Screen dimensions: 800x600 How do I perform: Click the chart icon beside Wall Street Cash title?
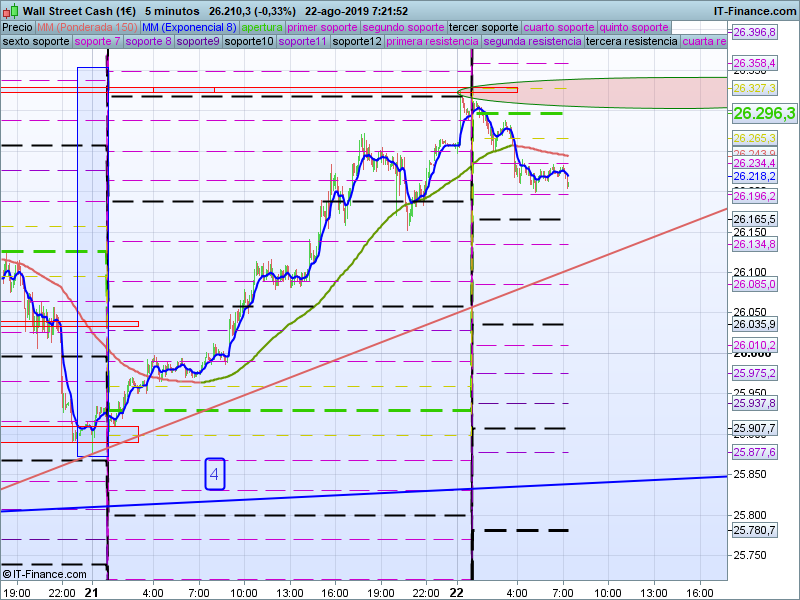click(x=11, y=11)
